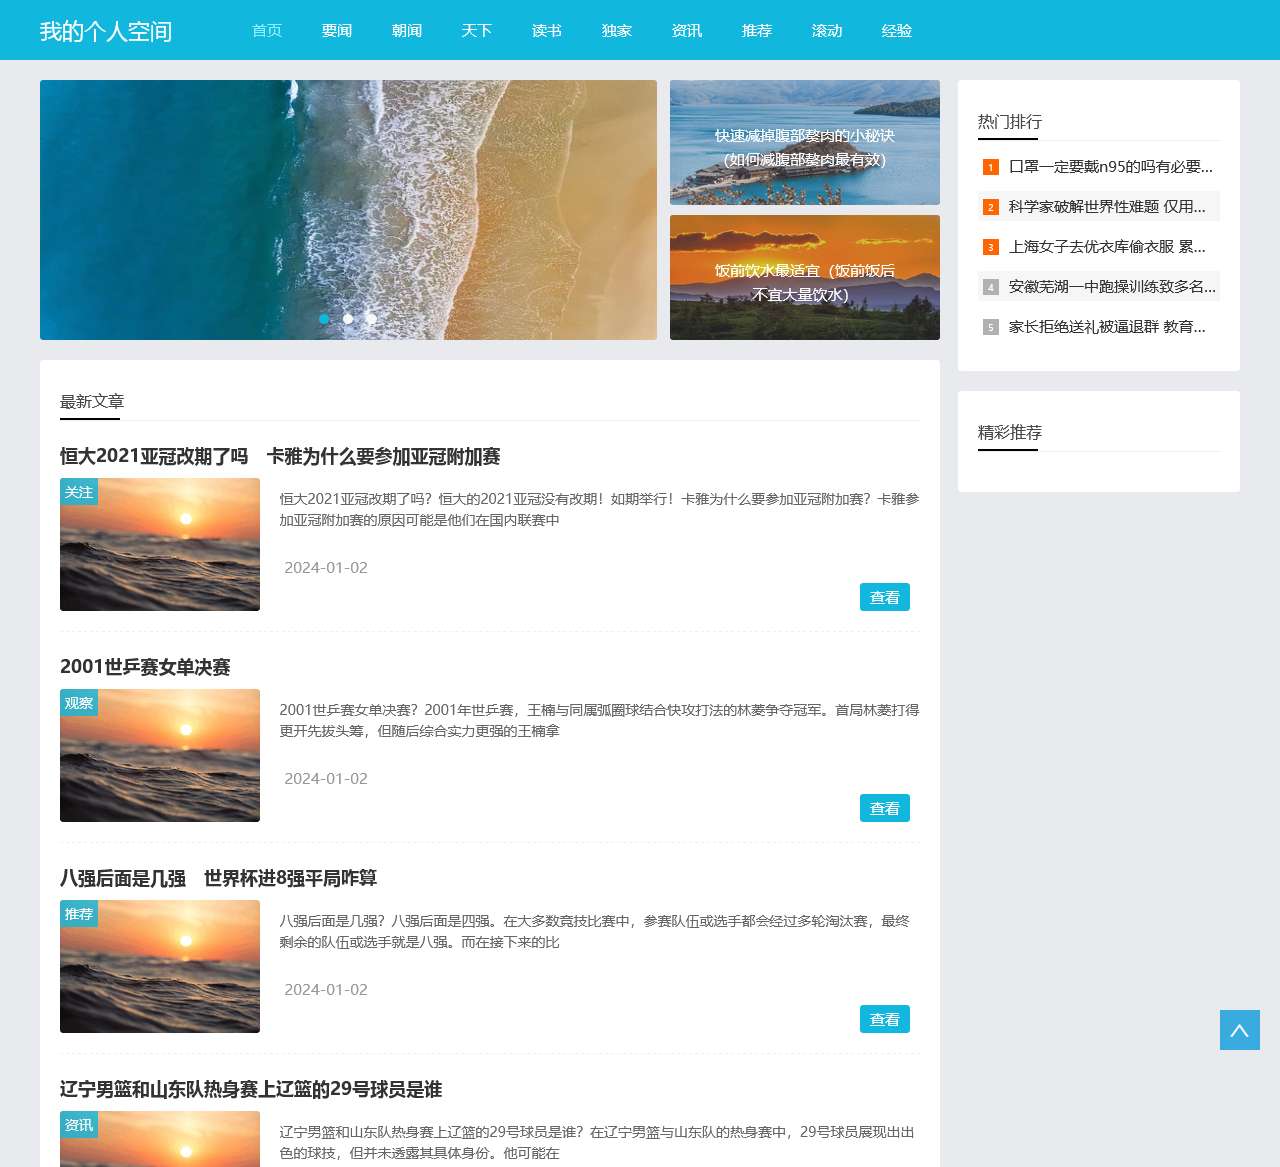Open article title 辽宁男篮和山东队热身赛
The height and width of the screenshot is (1167, 1280).
tap(251, 1089)
